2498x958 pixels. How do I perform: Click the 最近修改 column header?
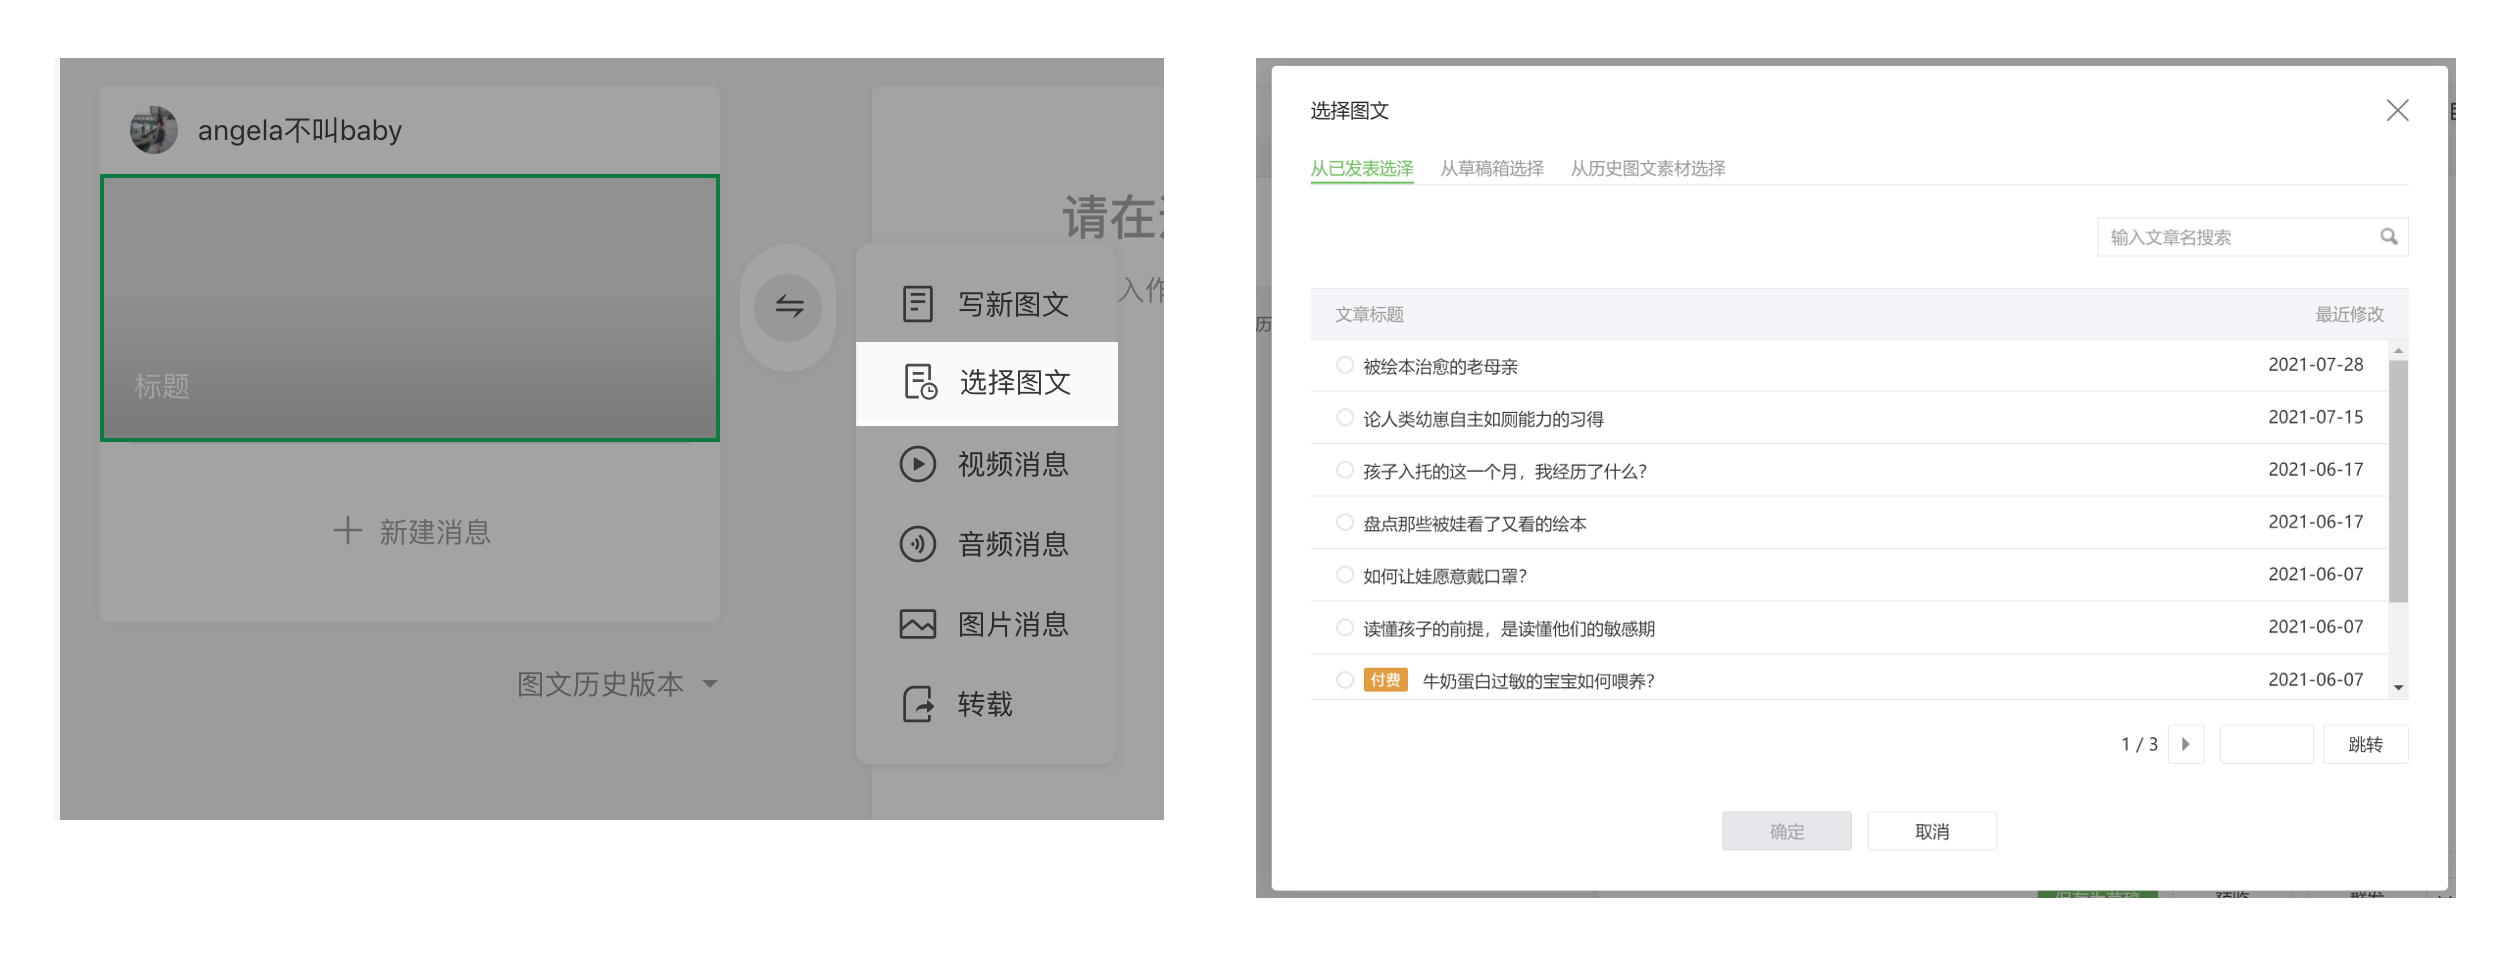[x=2349, y=314]
